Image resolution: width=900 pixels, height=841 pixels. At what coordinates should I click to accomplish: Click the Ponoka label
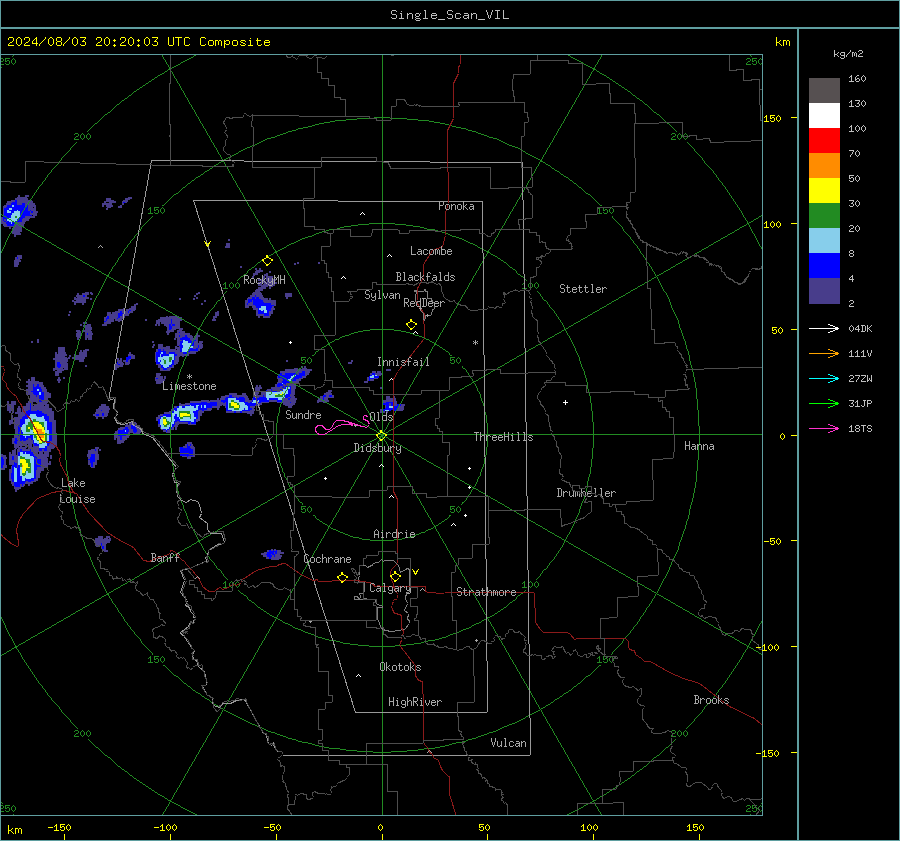coord(456,206)
